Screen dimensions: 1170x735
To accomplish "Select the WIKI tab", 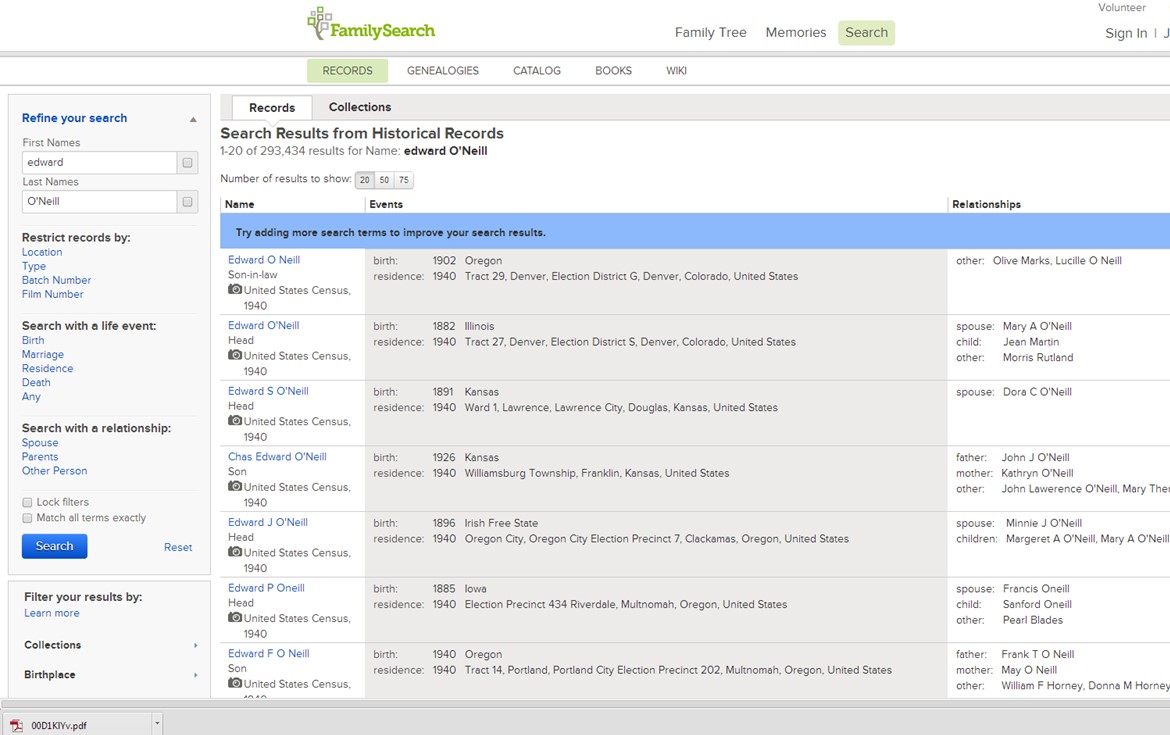I will 676,71.
